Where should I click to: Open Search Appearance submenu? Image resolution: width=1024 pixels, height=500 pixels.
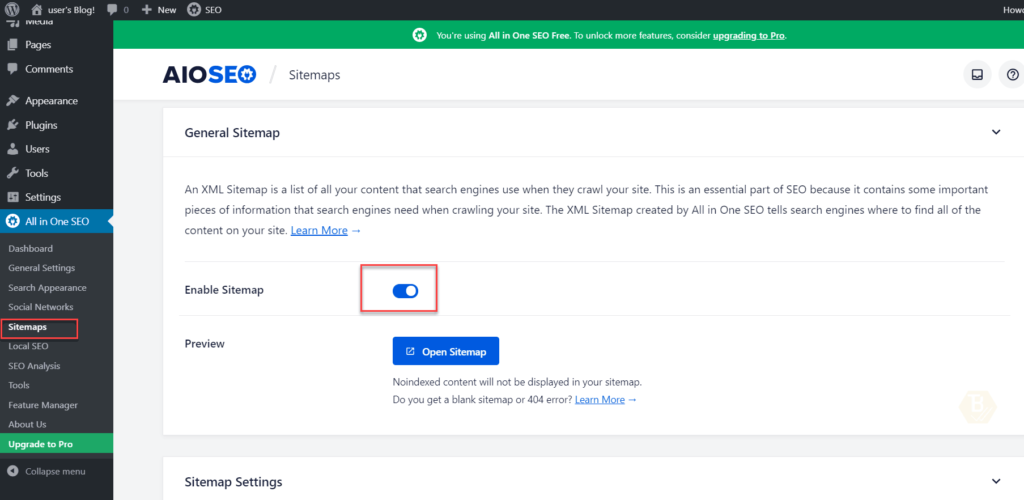point(47,288)
